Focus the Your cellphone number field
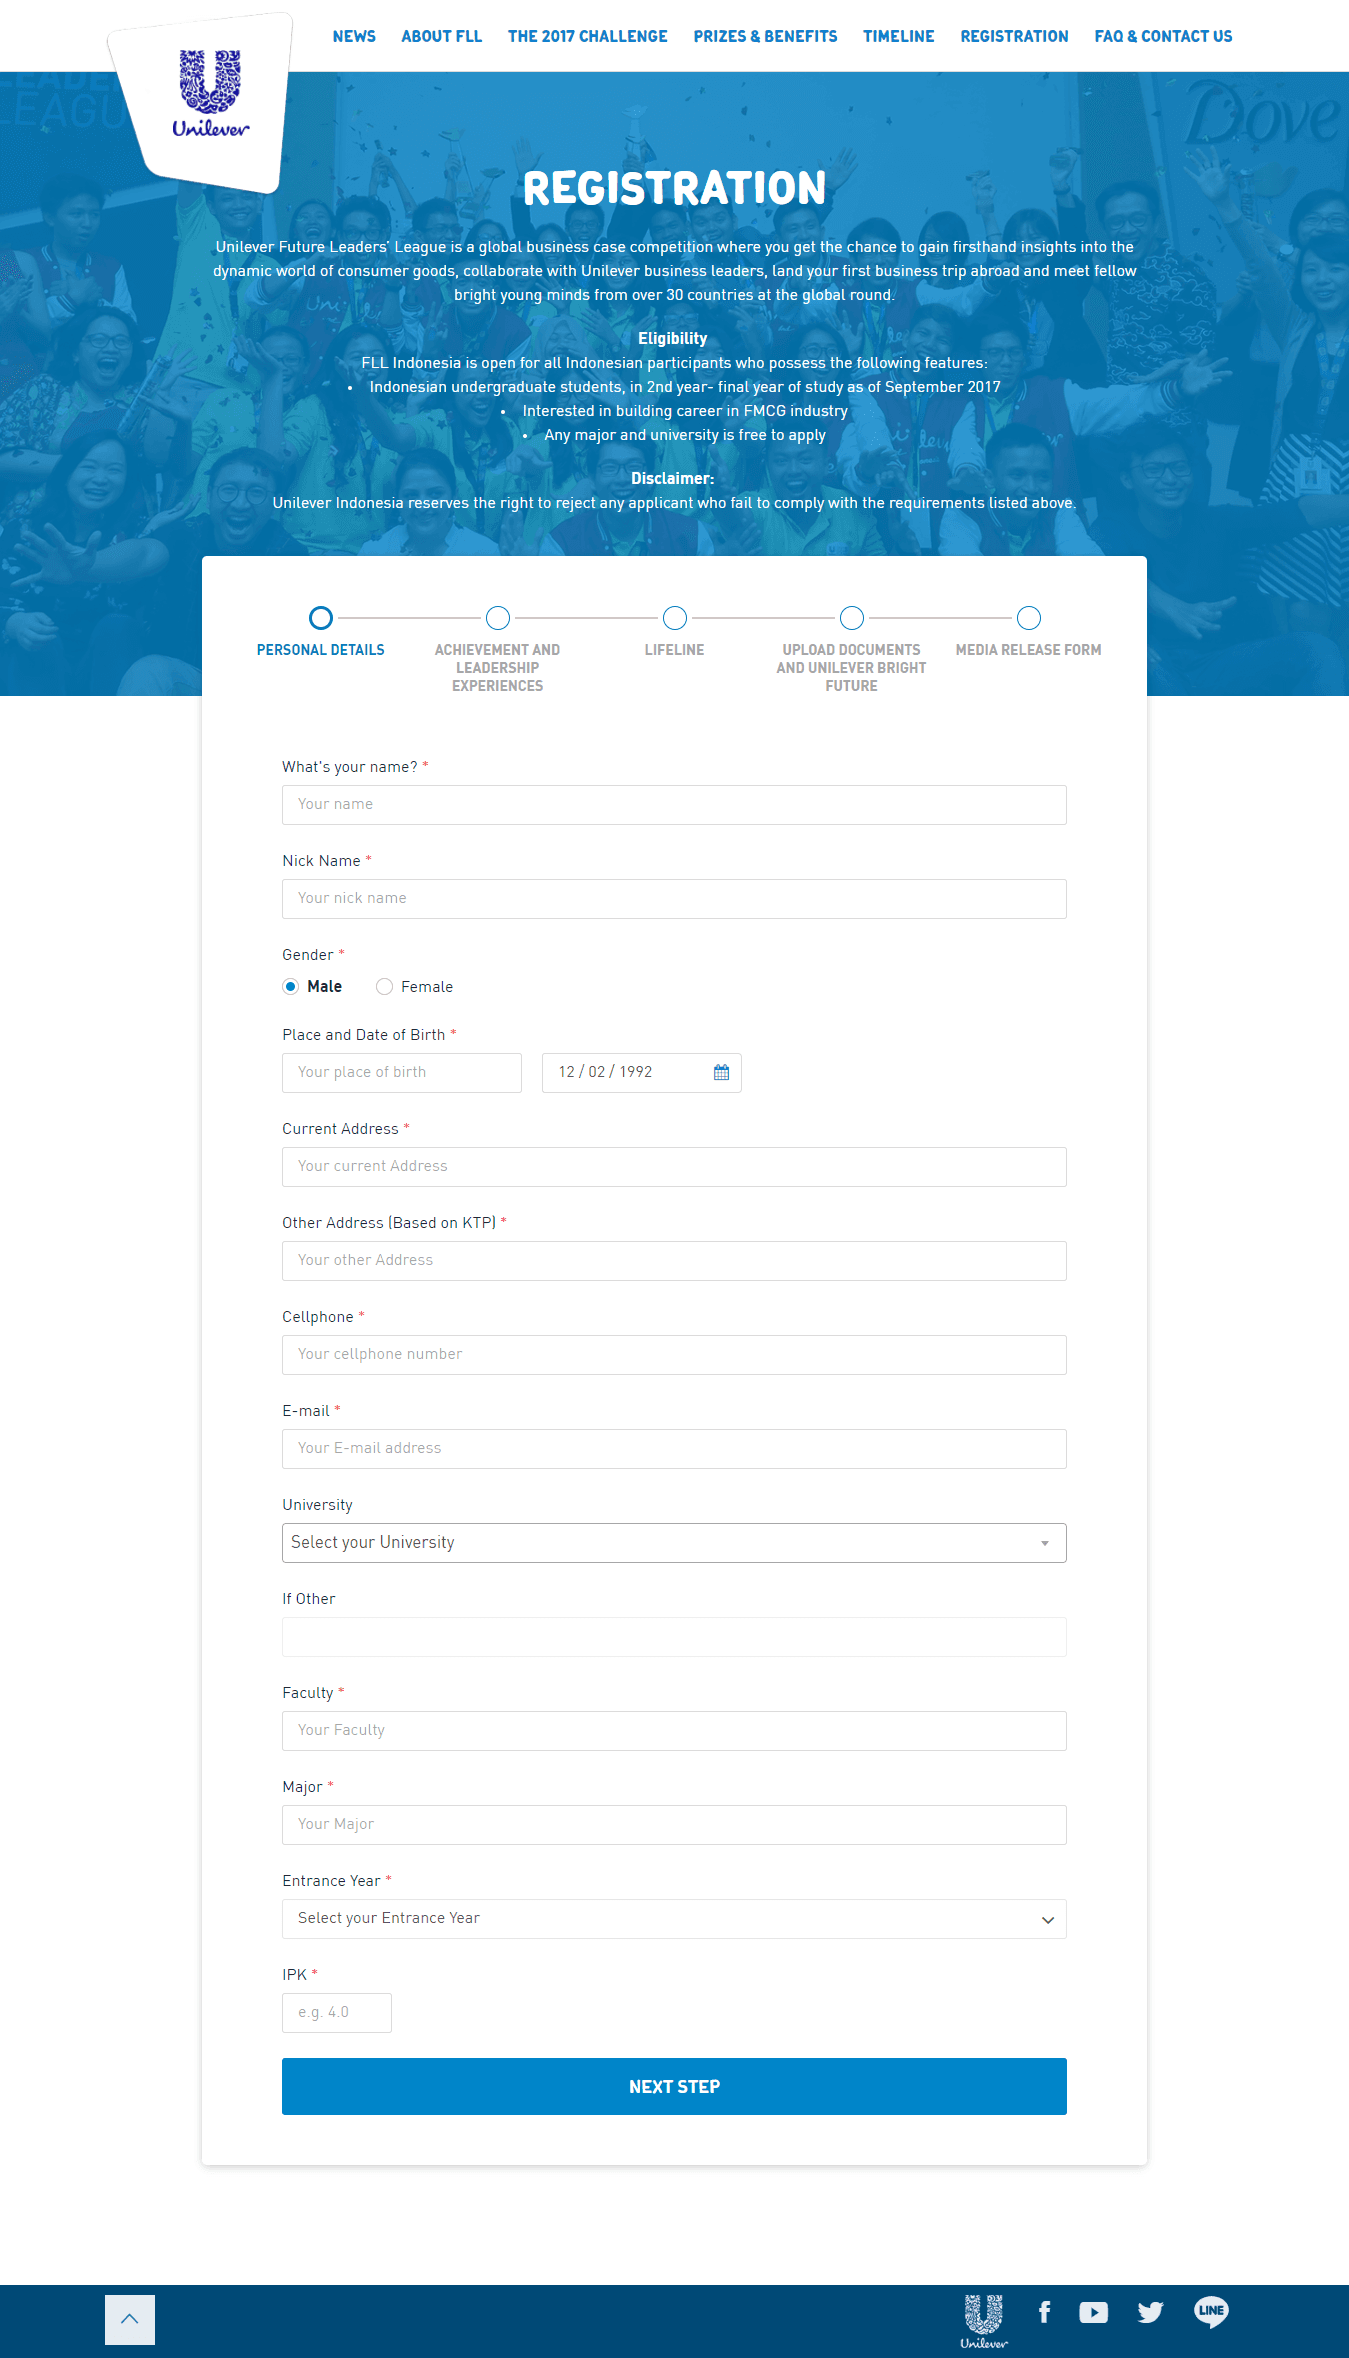This screenshot has height=2358, width=1349. (x=674, y=1355)
